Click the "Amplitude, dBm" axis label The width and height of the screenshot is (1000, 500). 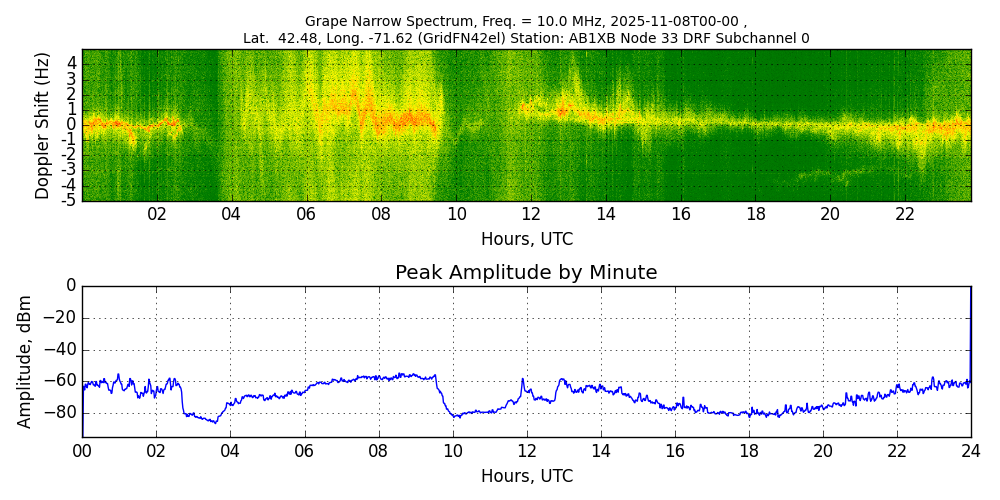[26, 361]
